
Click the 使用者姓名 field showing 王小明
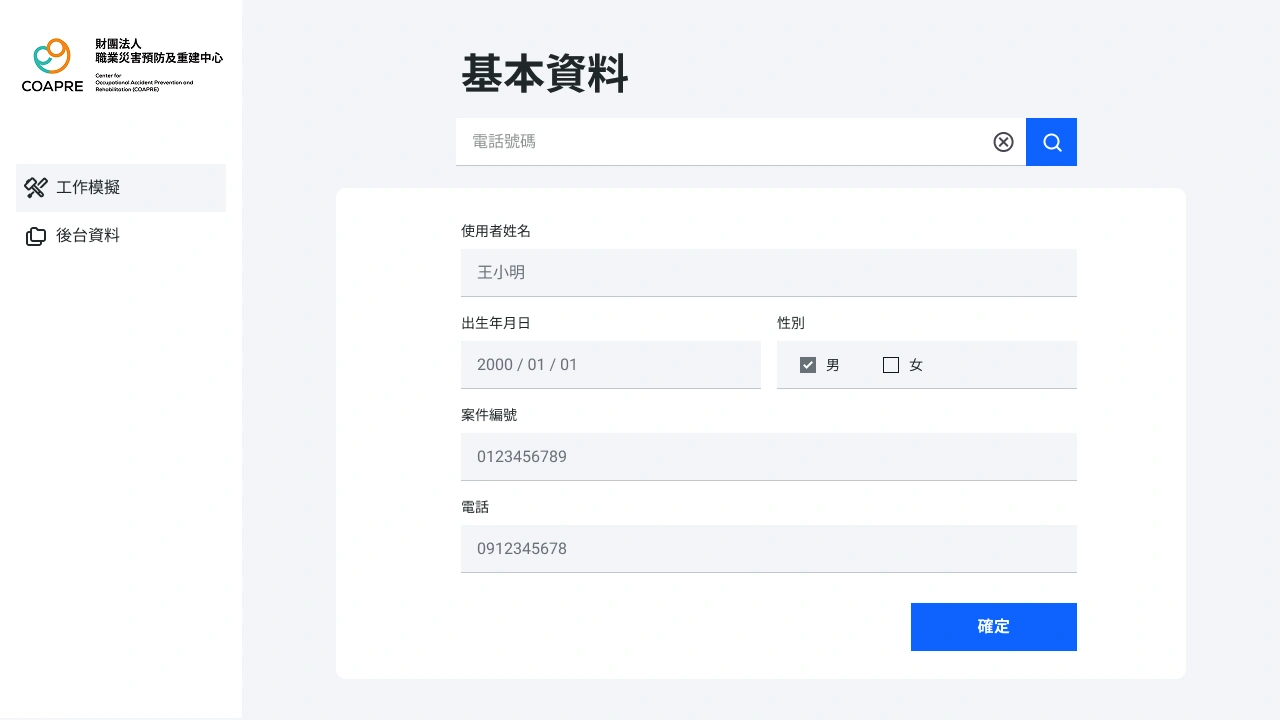point(769,273)
